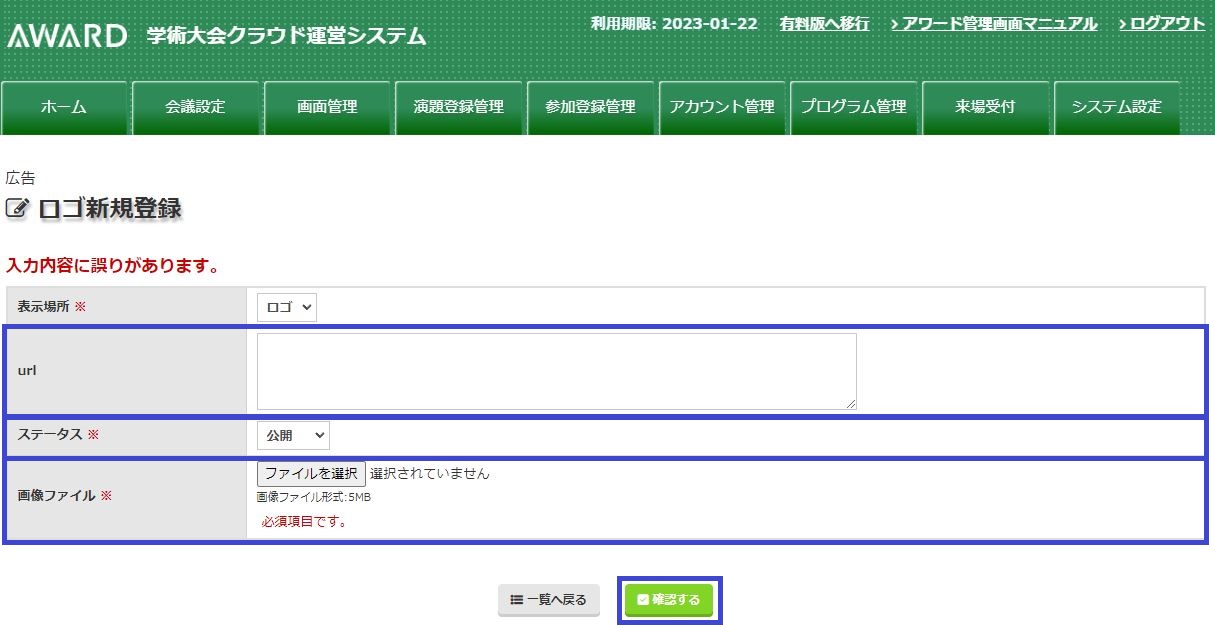Switch to the 会議設定 tab

click(x=196, y=107)
